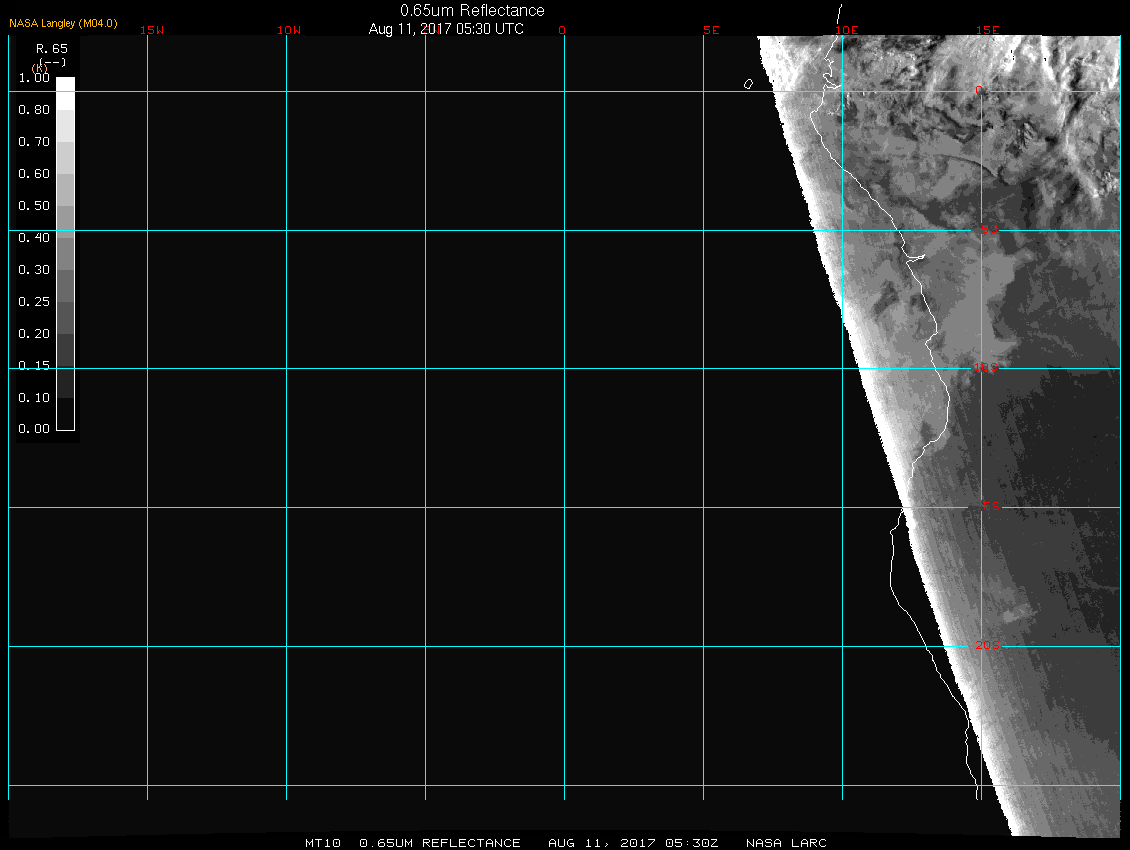The height and width of the screenshot is (850, 1130).
Task: Click the Aug 11, 2017 05:30 UTC timestamp
Action: [x=446, y=29]
